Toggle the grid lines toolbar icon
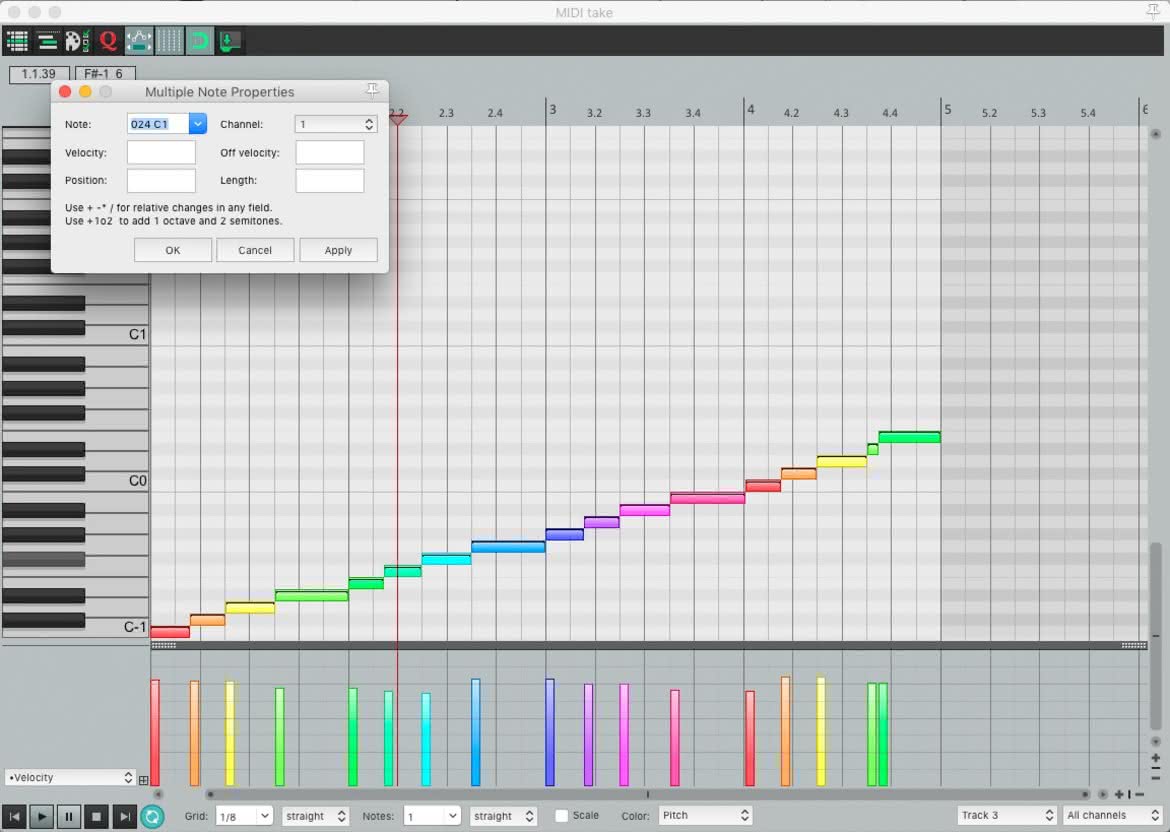1170x832 pixels. [x=169, y=41]
